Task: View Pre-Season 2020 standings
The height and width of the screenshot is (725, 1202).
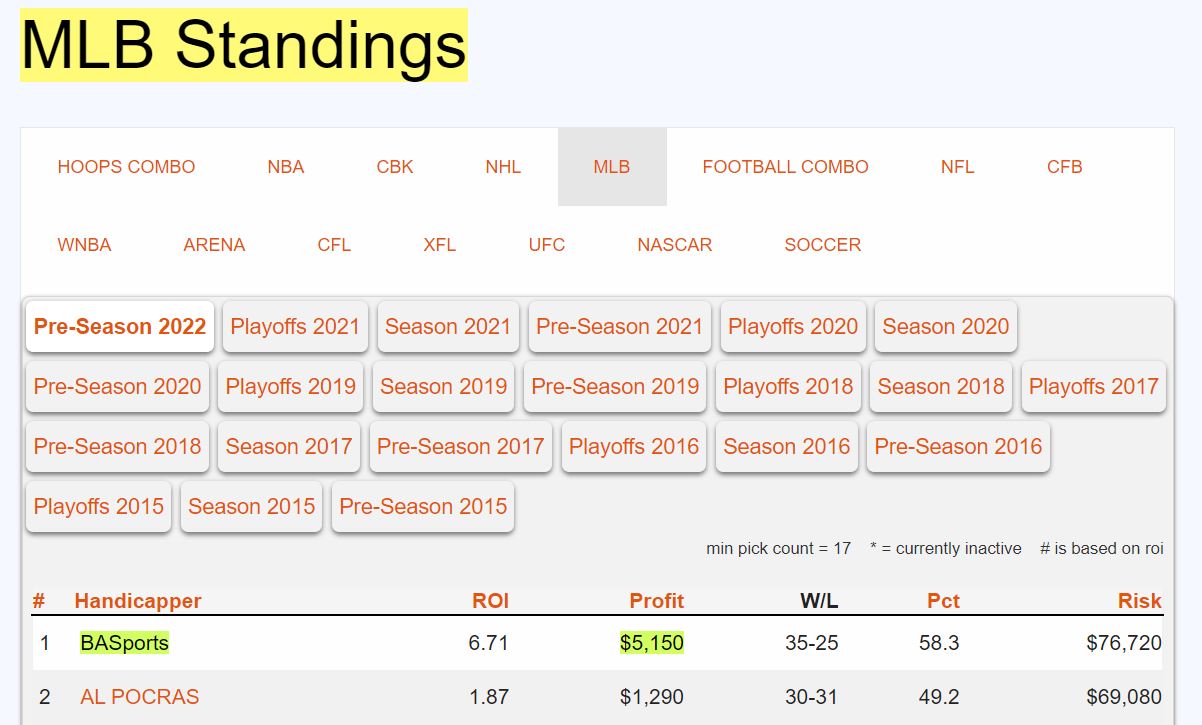Action: [117, 387]
